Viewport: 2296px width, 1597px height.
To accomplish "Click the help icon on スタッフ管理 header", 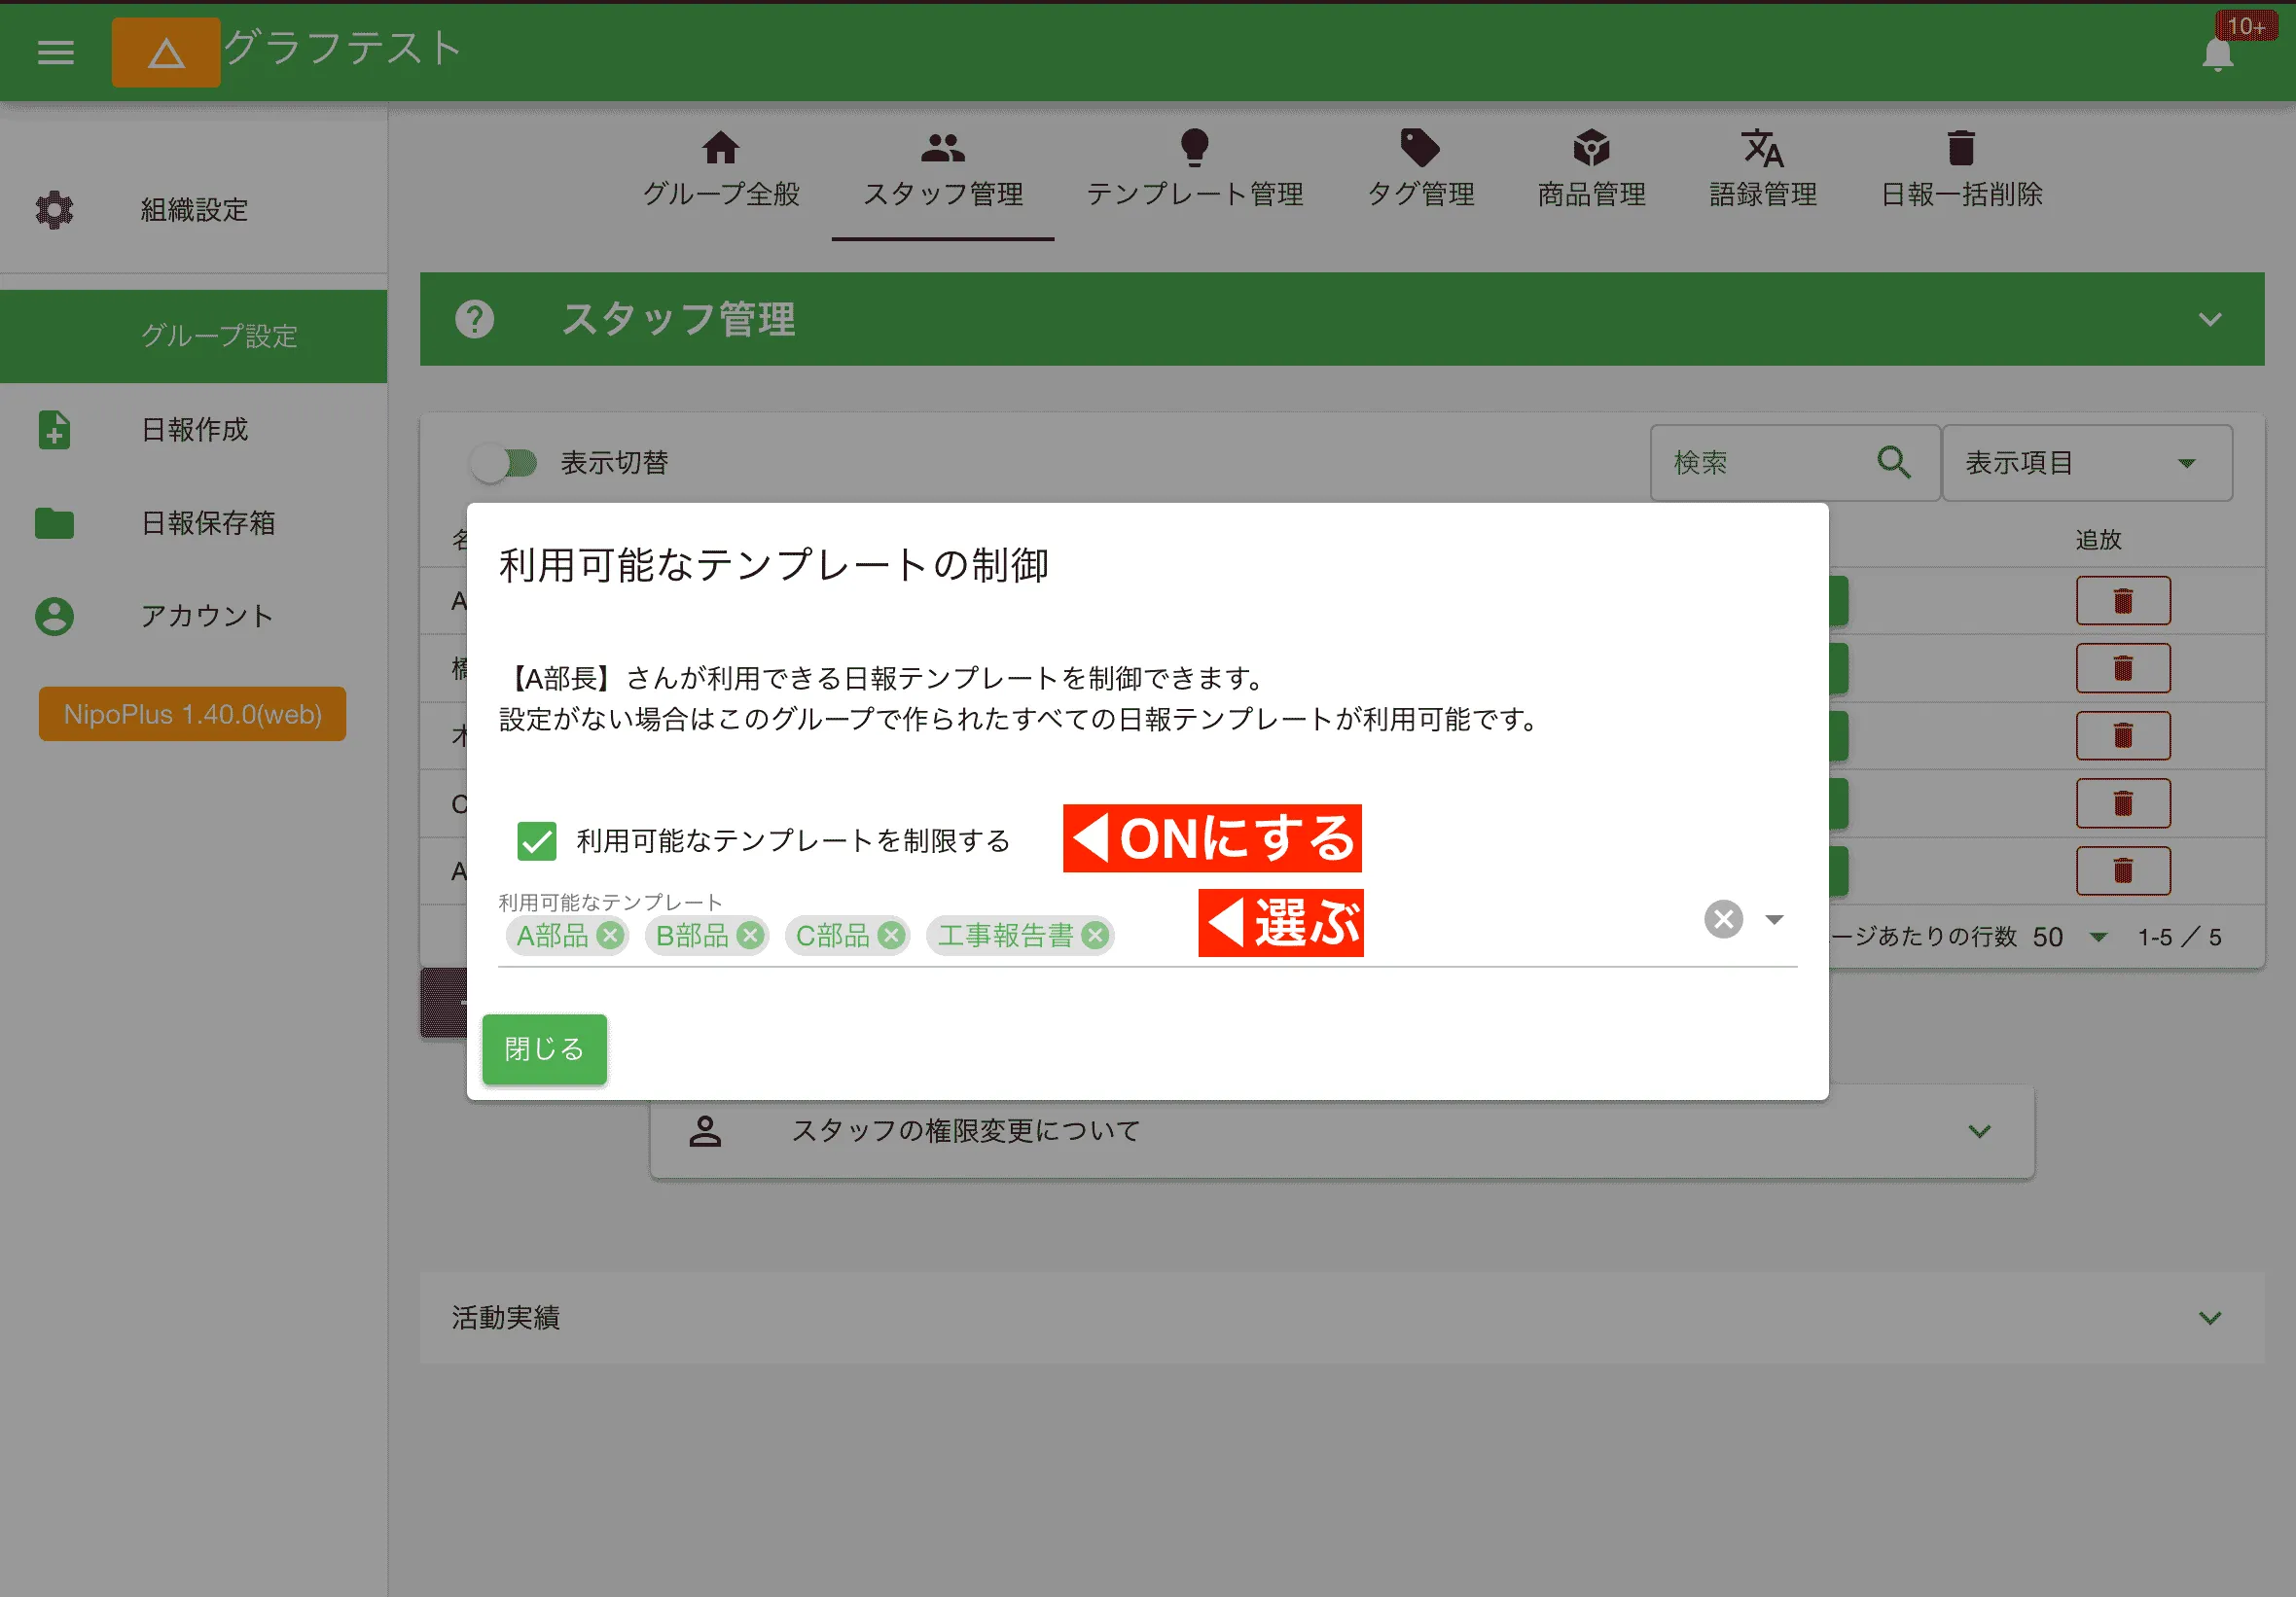I will coord(474,319).
